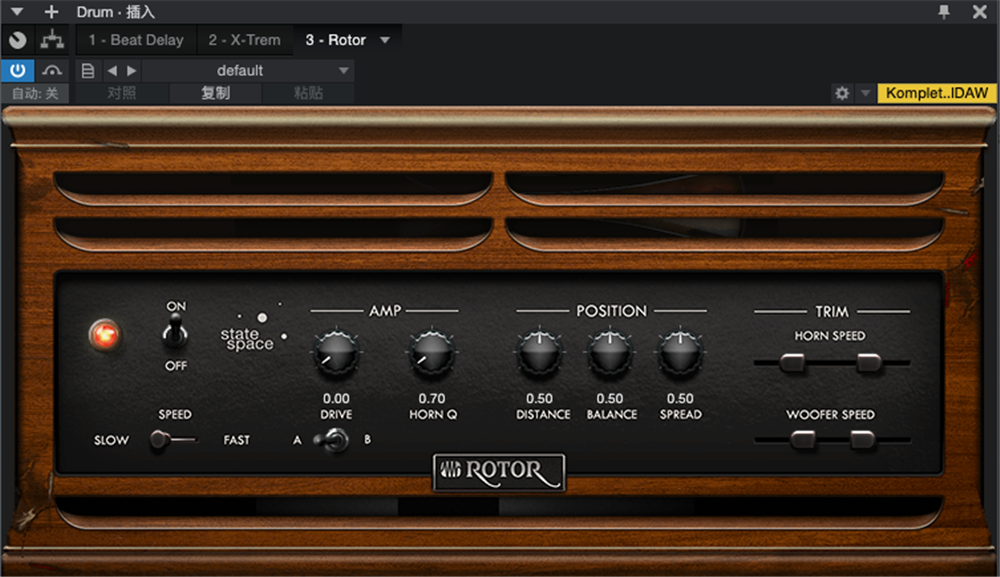Viewport: 1000px width, 577px height.
Task: Open the plugin window menu triangle
Action: coord(17,11)
